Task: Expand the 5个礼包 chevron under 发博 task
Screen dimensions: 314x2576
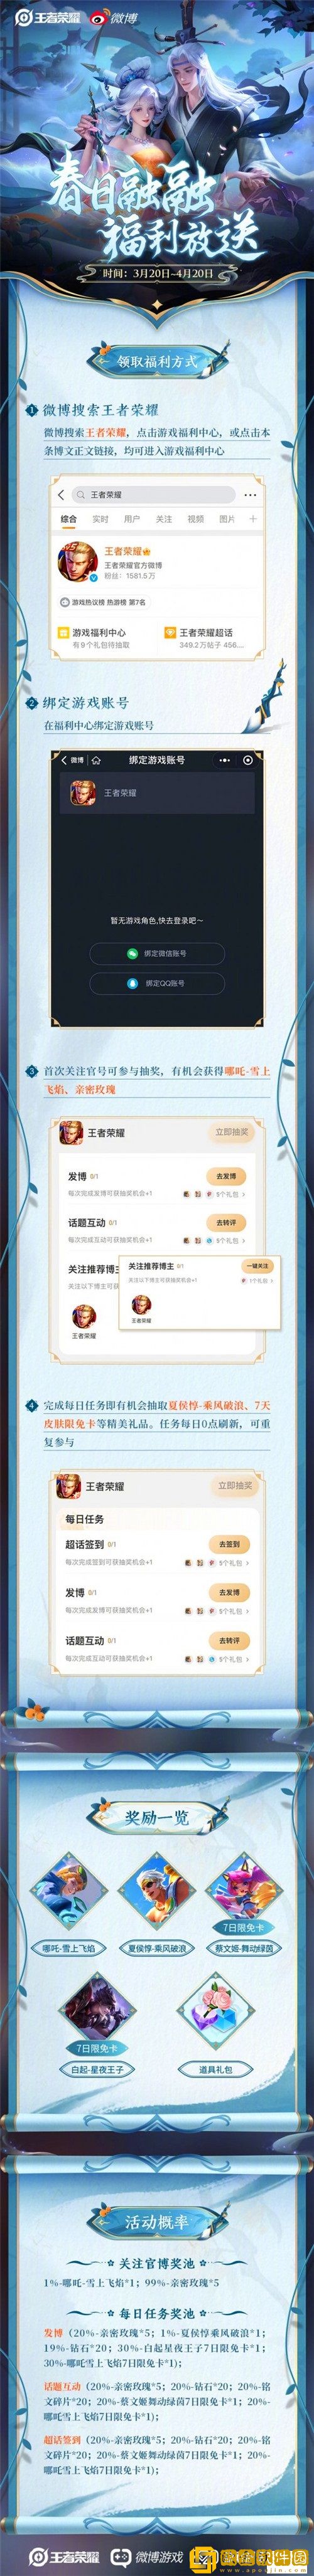Action: click(244, 1194)
